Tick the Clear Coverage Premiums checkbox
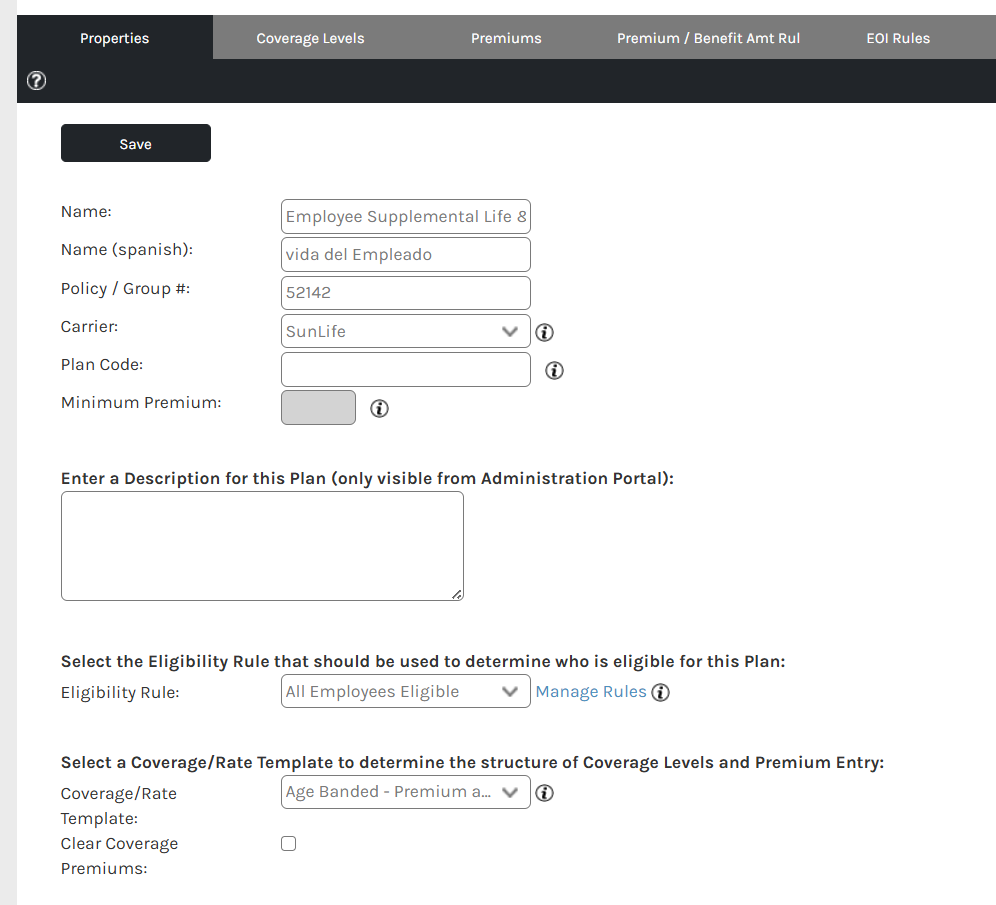Image resolution: width=996 pixels, height=905 pixels. tap(288, 843)
